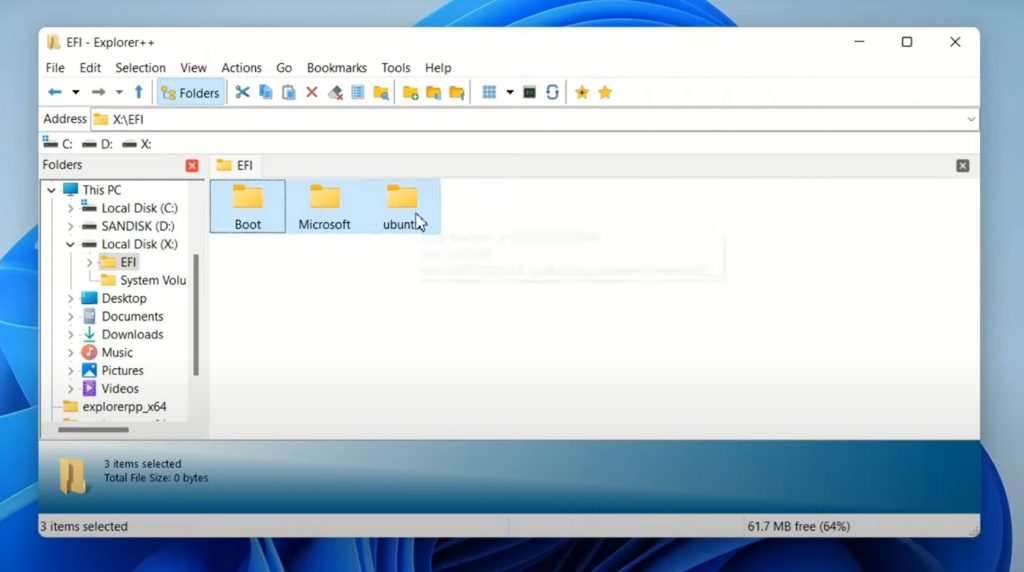Click the folder tree vertical scrollbar

(x=195, y=315)
